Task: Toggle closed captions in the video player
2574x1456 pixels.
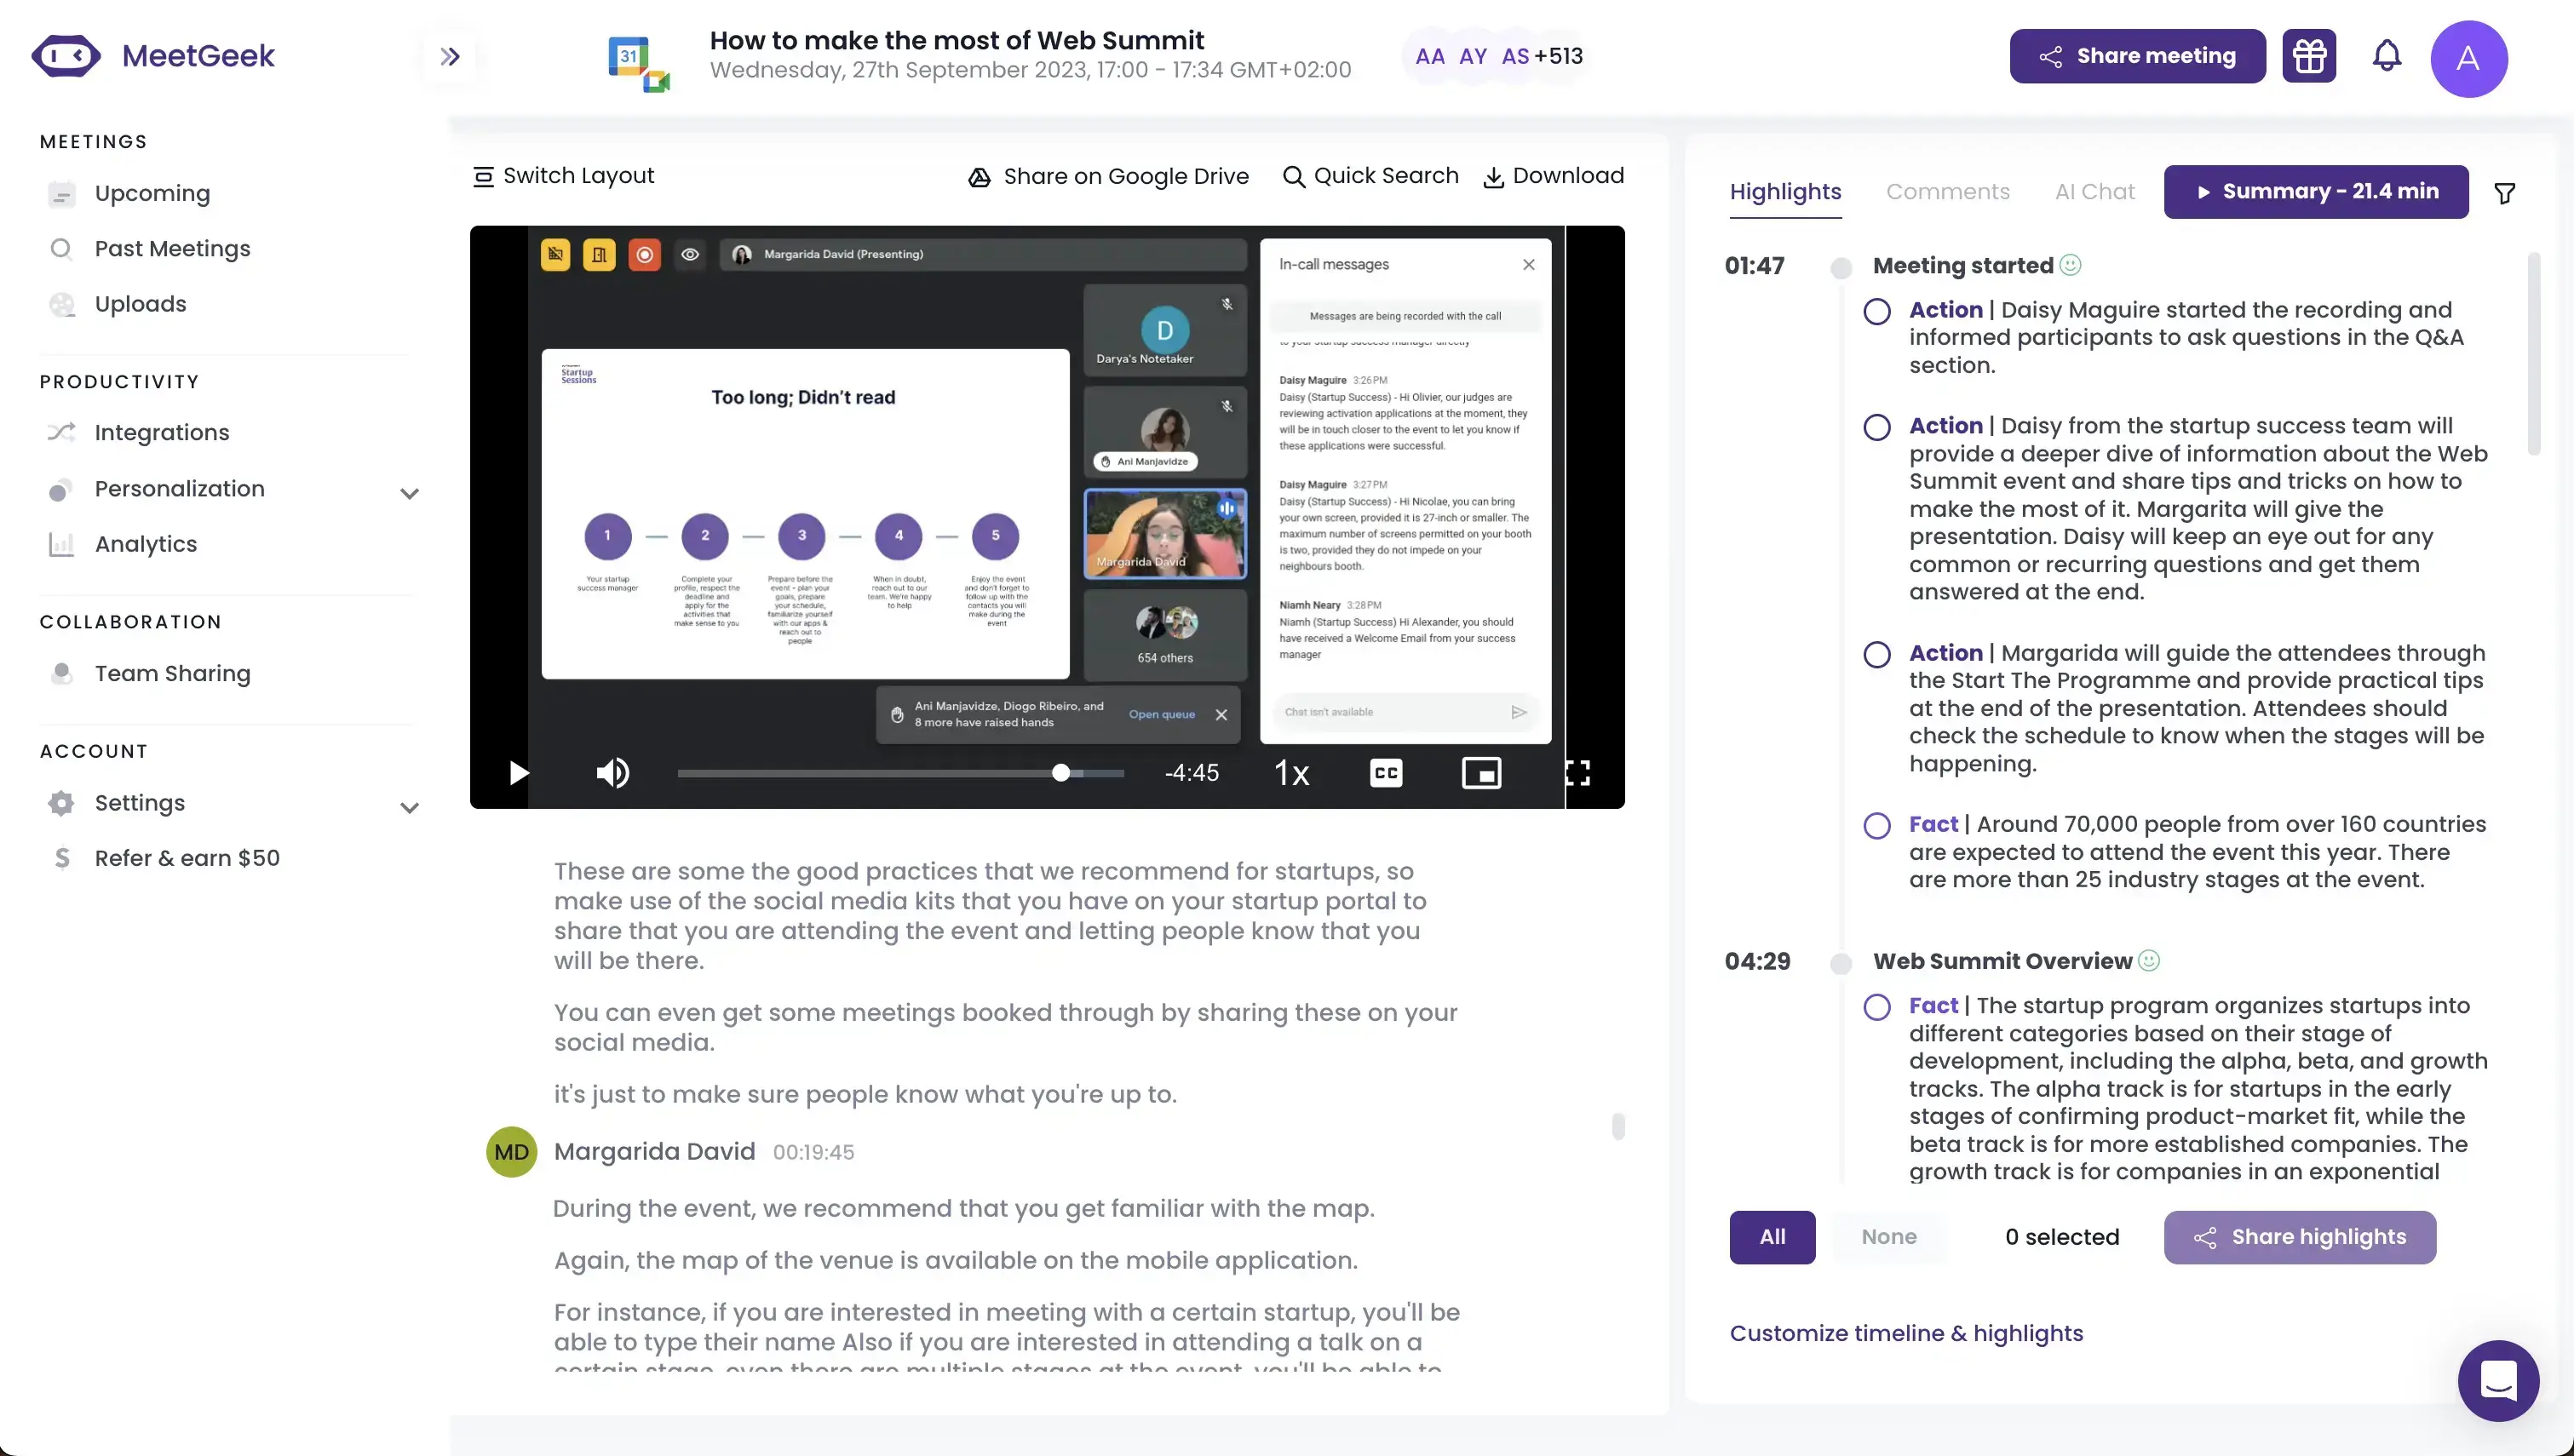Action: (x=1386, y=772)
